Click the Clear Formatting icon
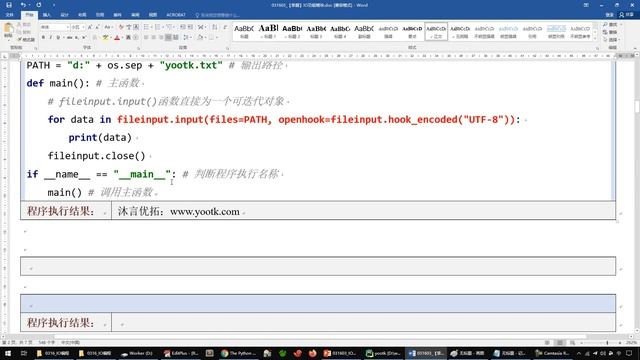The height and width of the screenshot is (360, 640). [121, 27]
